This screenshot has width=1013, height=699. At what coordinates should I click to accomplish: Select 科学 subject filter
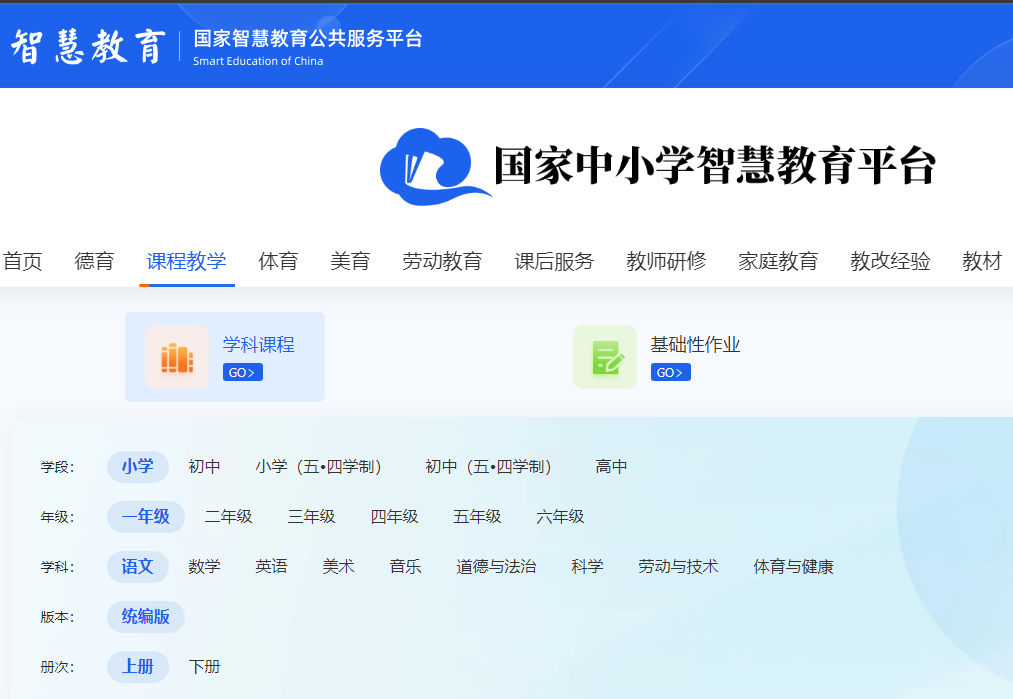587,567
